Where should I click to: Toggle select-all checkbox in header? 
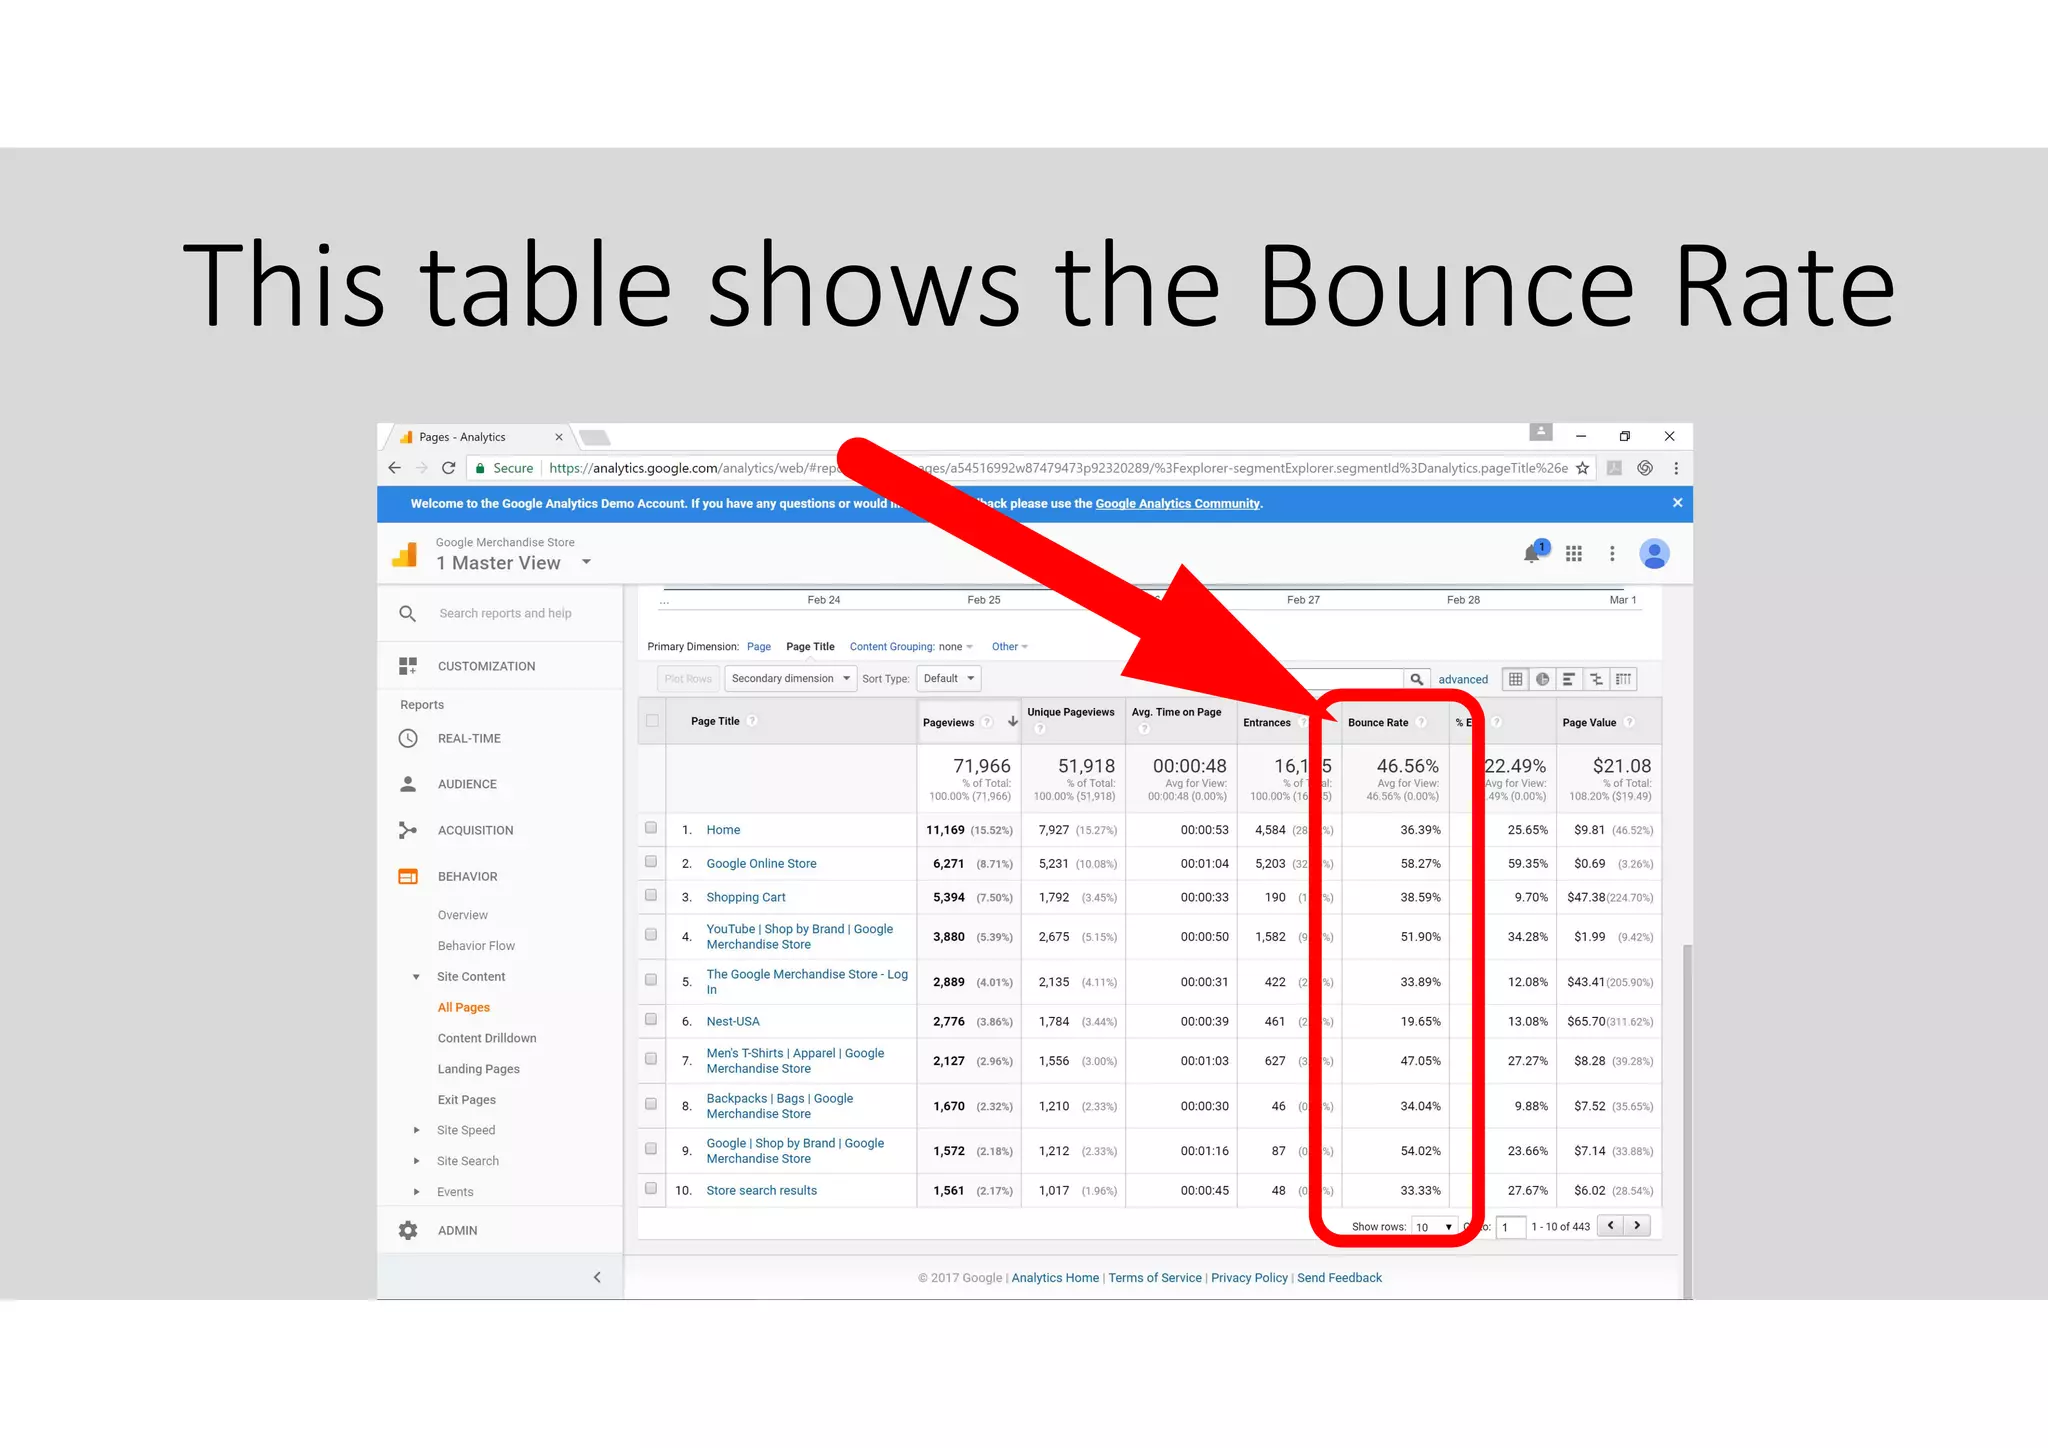[x=652, y=721]
